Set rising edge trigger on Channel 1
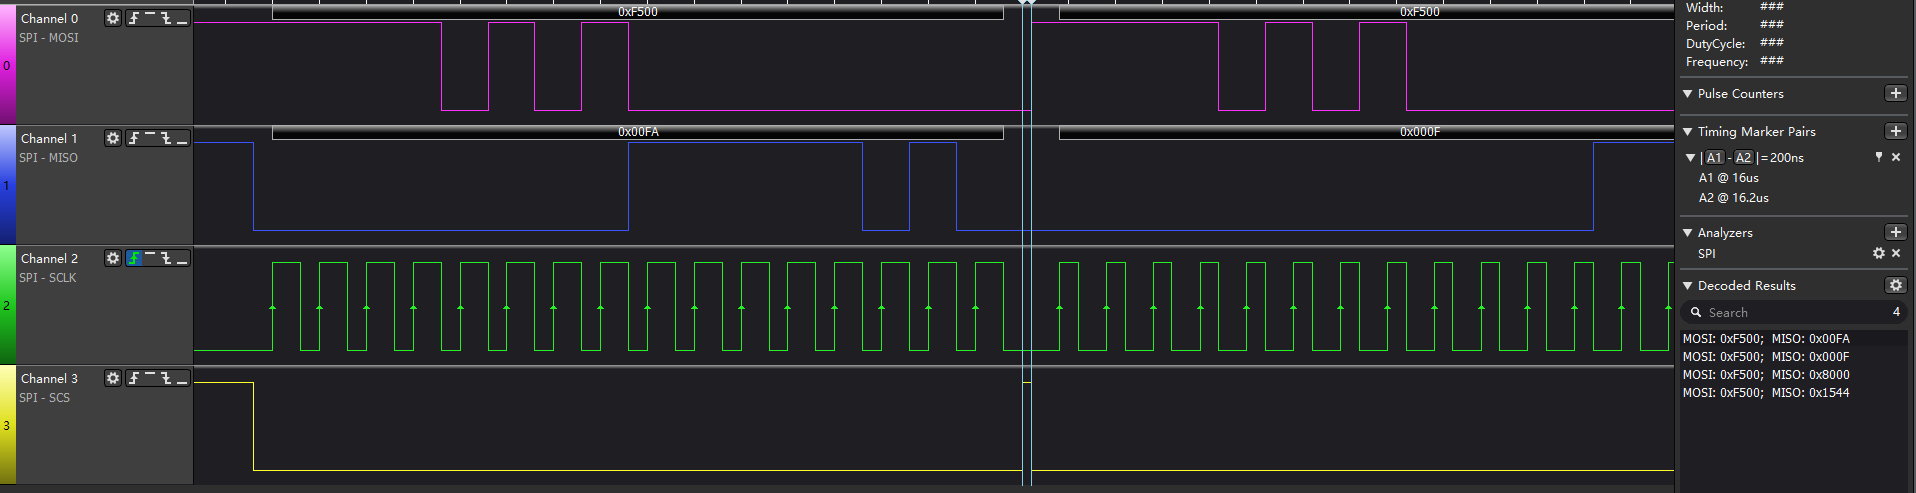 coord(134,138)
